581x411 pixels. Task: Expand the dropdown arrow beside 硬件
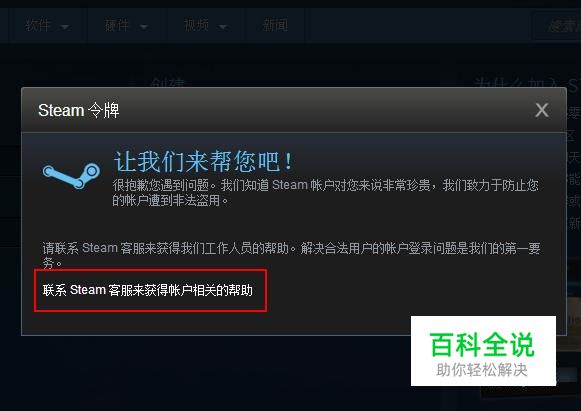(x=144, y=27)
